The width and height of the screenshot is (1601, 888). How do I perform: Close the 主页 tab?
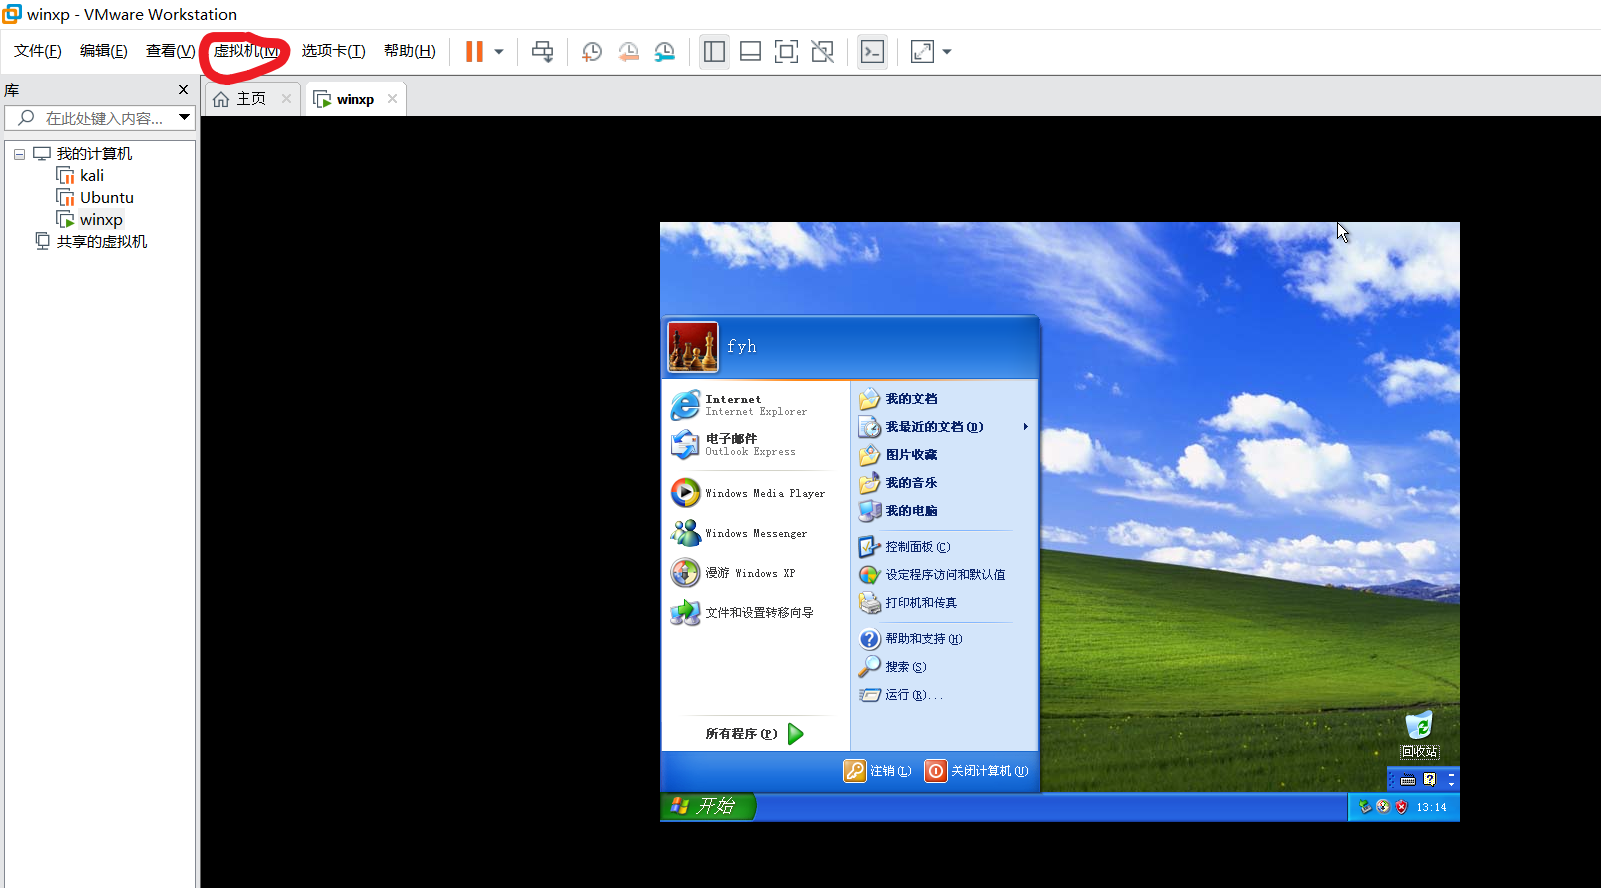[x=286, y=98]
